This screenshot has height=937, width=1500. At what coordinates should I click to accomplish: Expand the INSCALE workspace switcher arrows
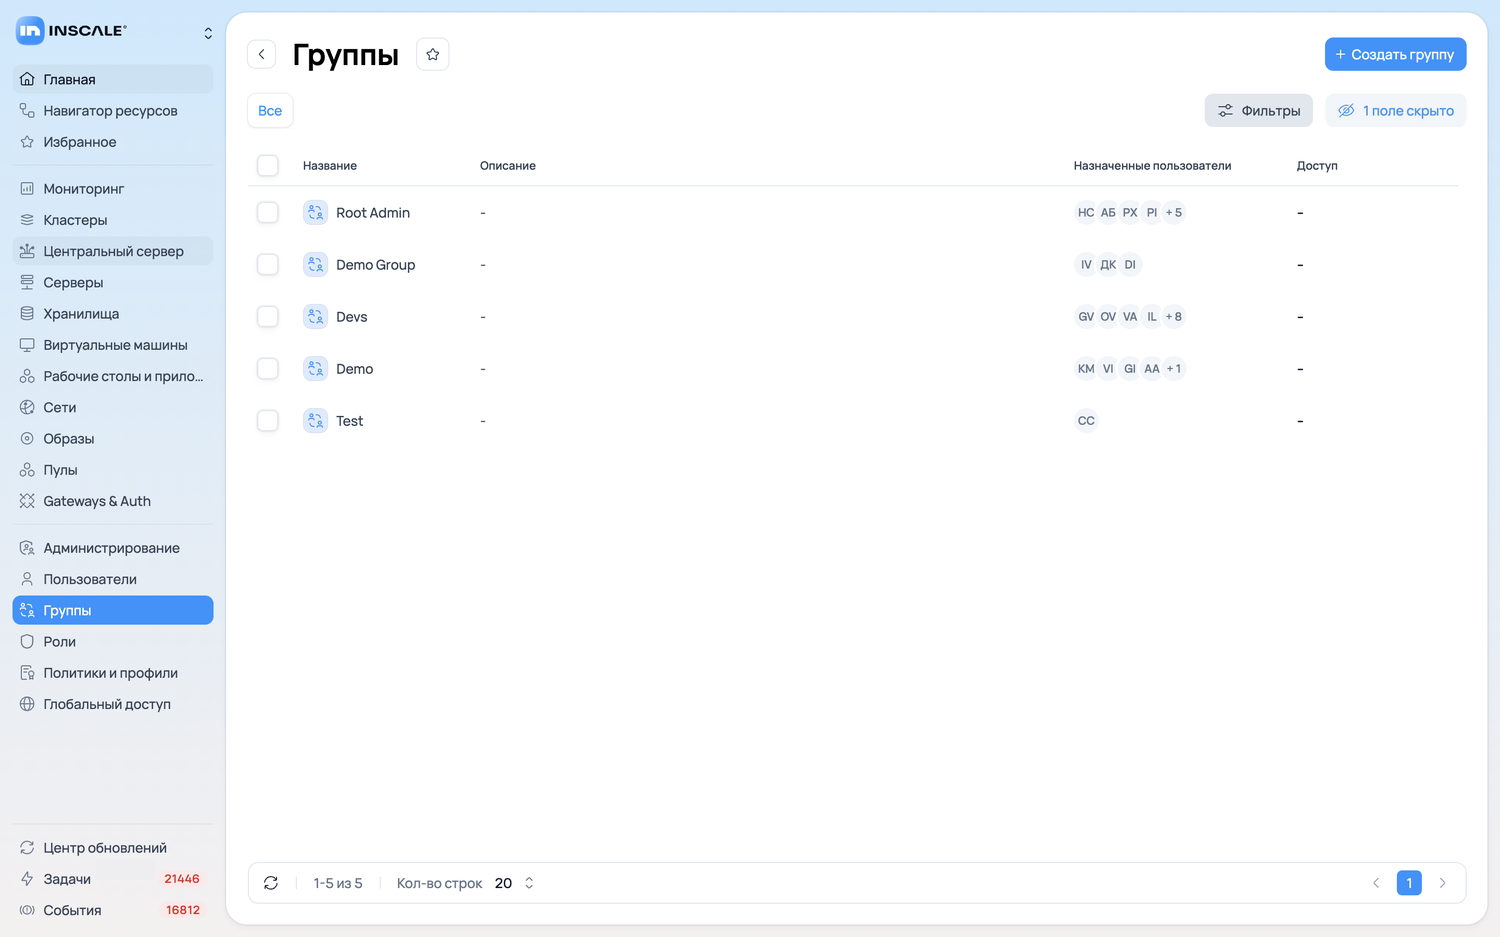[208, 33]
